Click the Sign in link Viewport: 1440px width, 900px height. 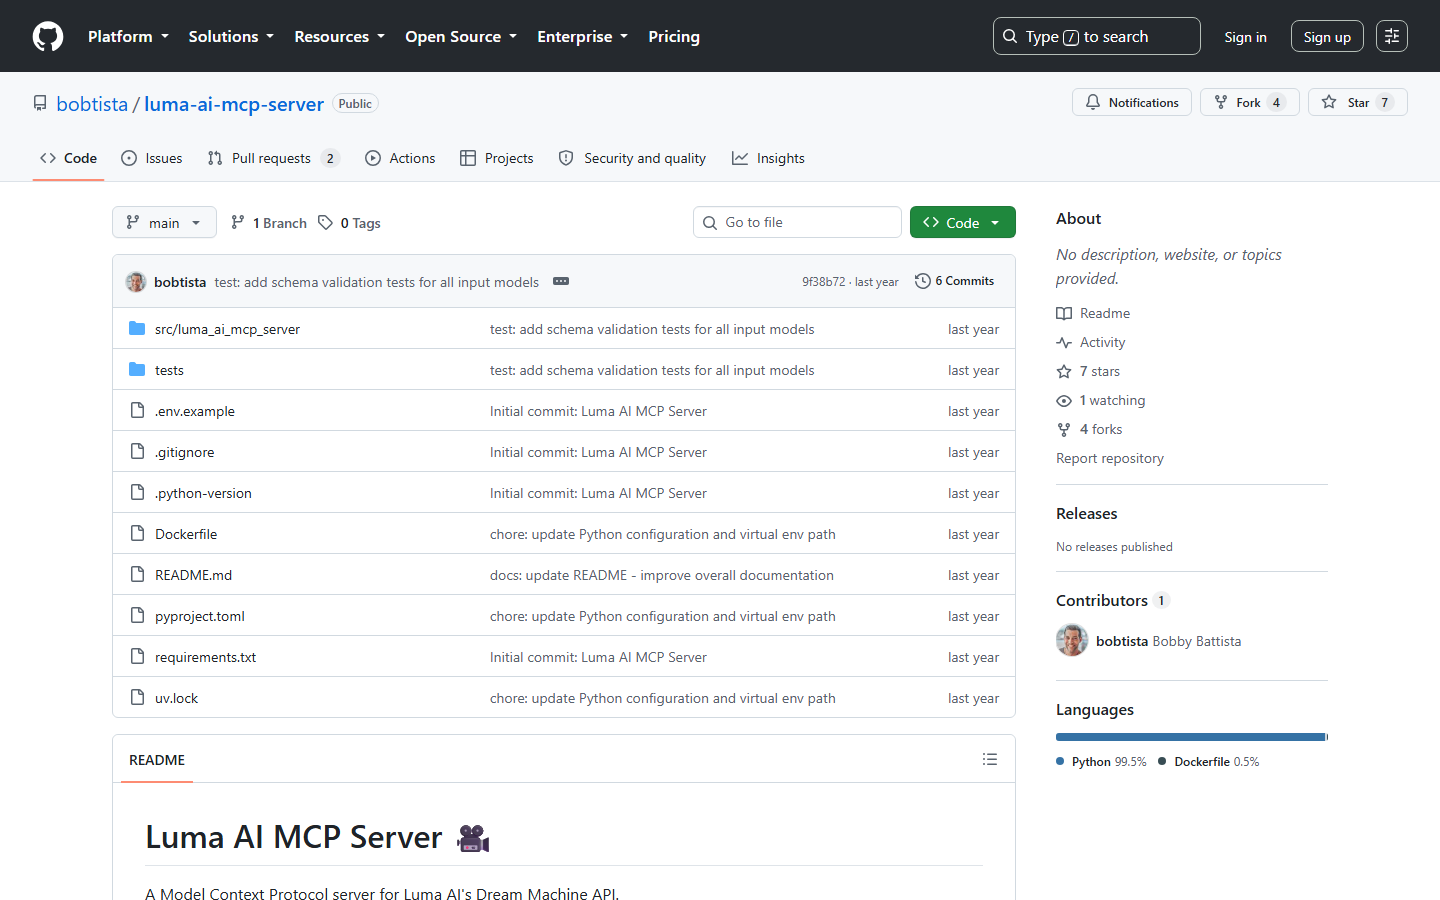click(1245, 37)
